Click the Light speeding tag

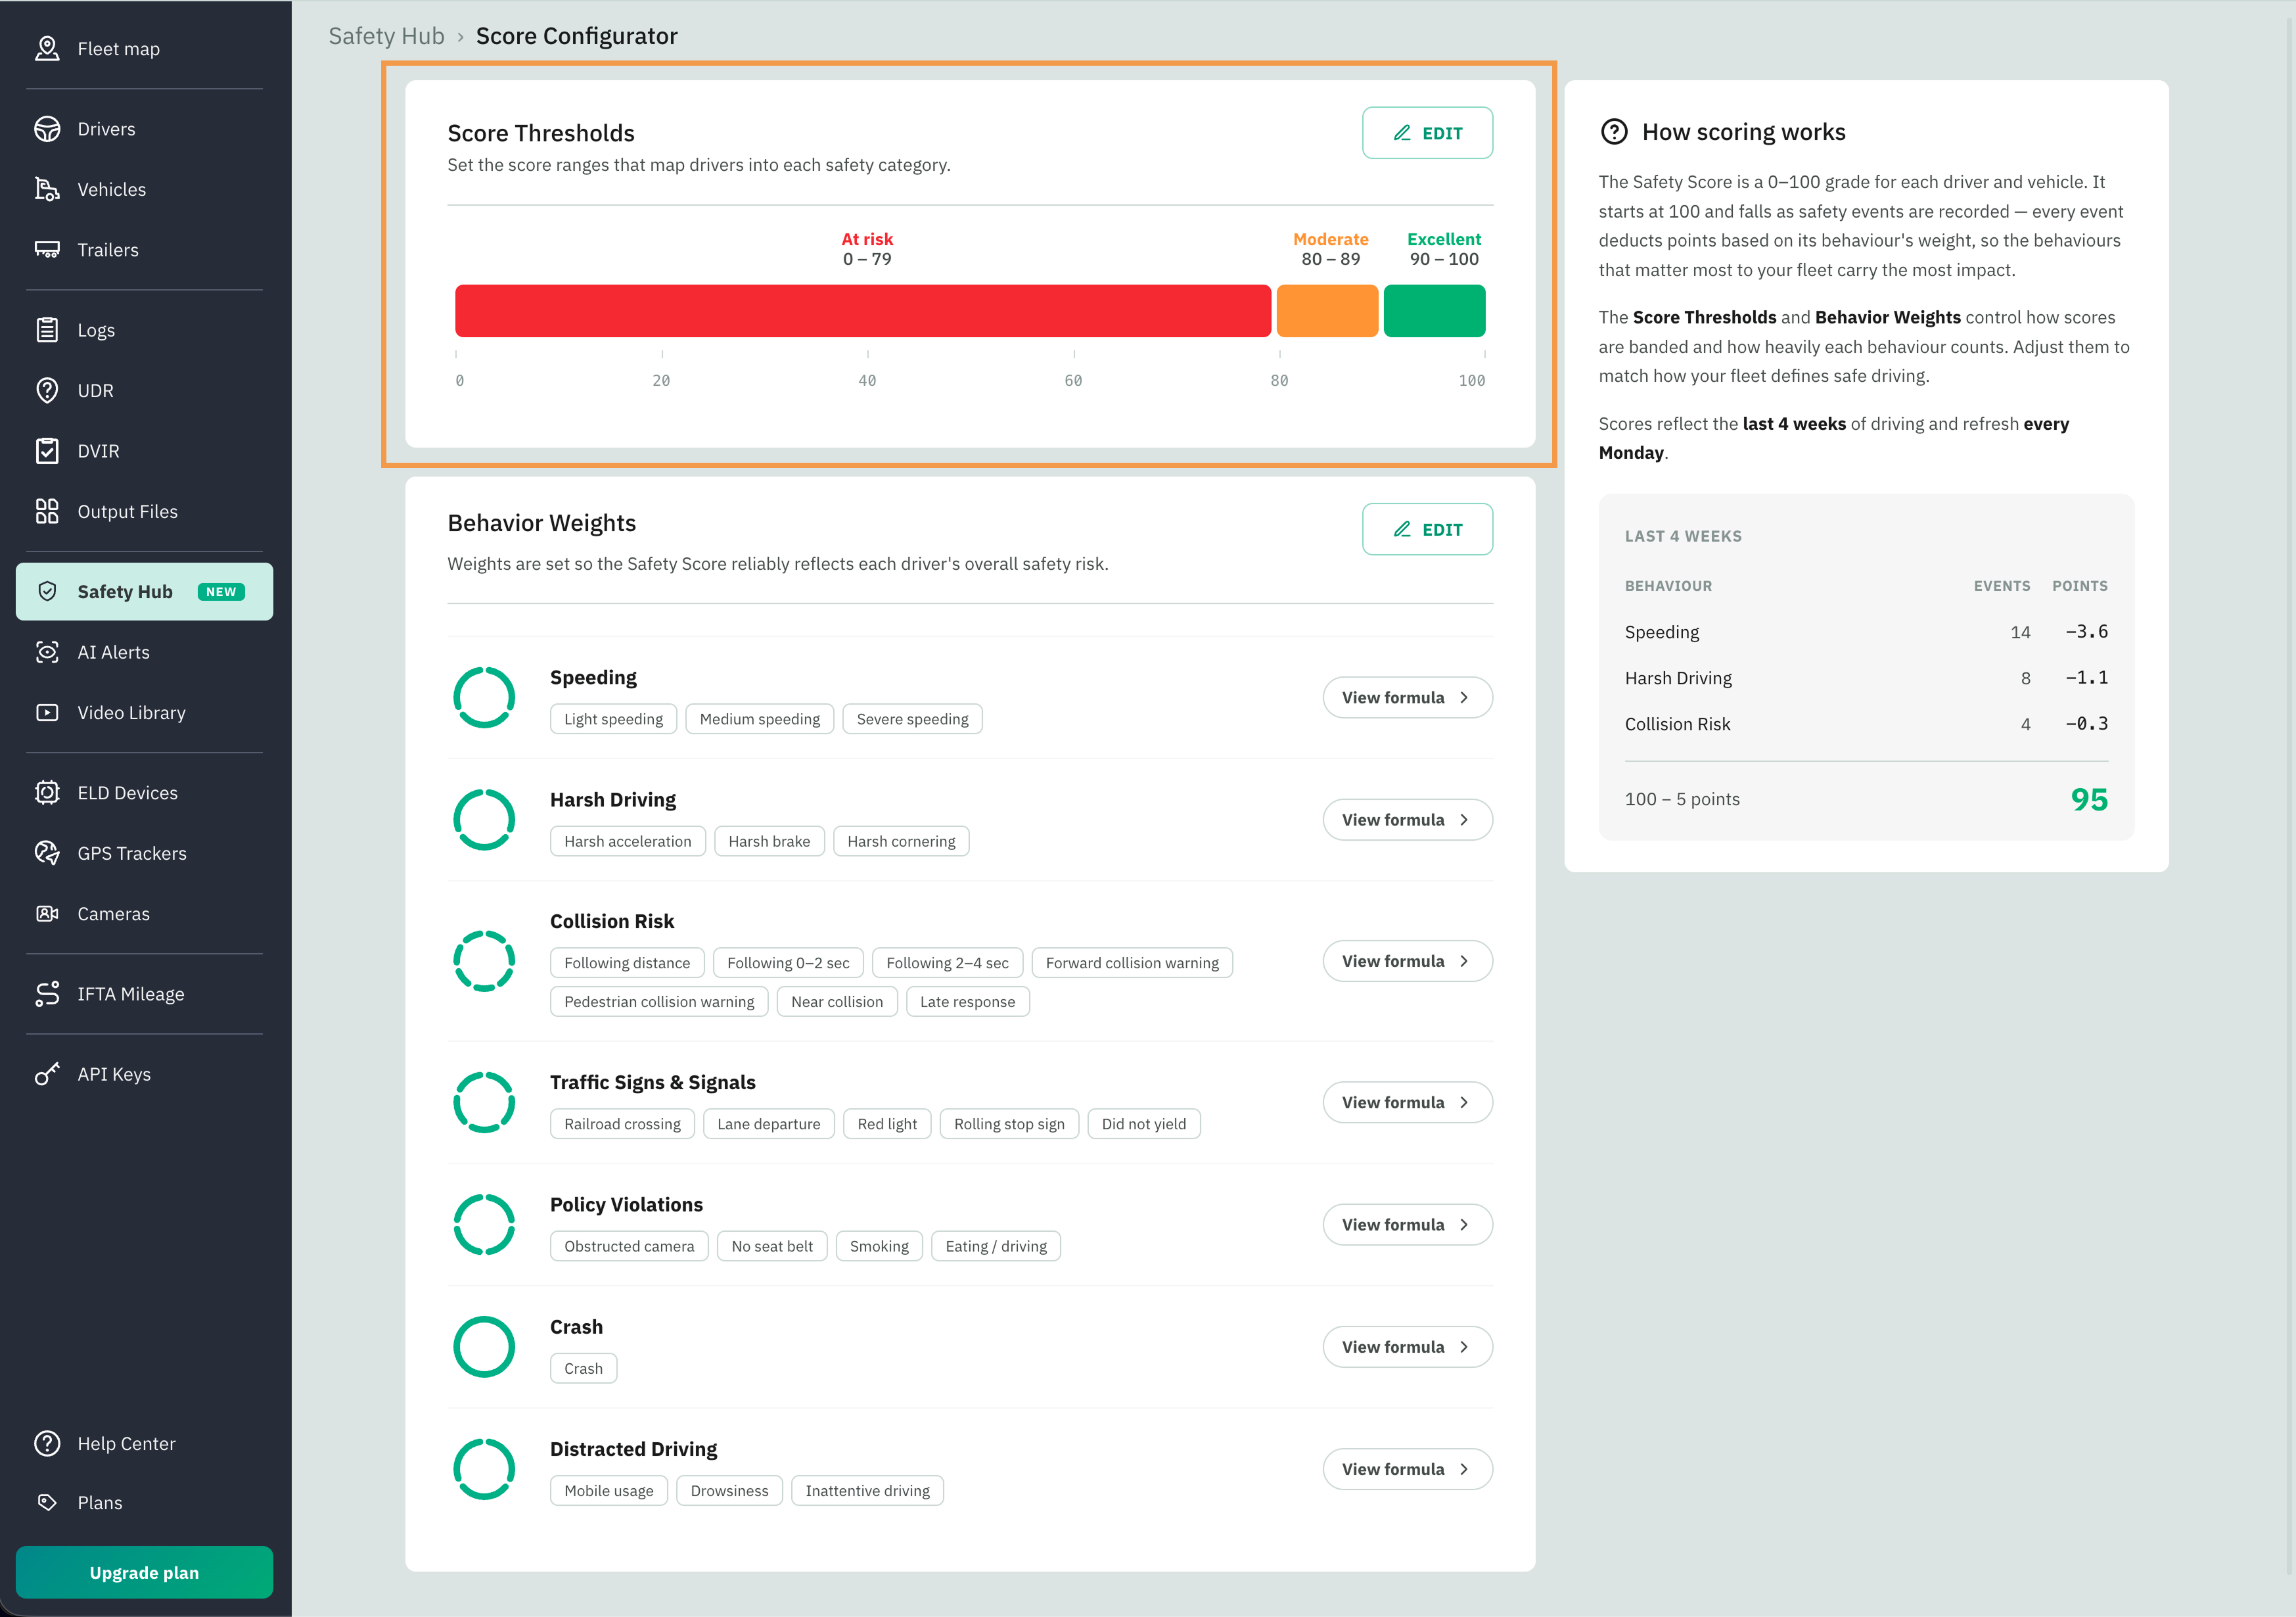[613, 719]
